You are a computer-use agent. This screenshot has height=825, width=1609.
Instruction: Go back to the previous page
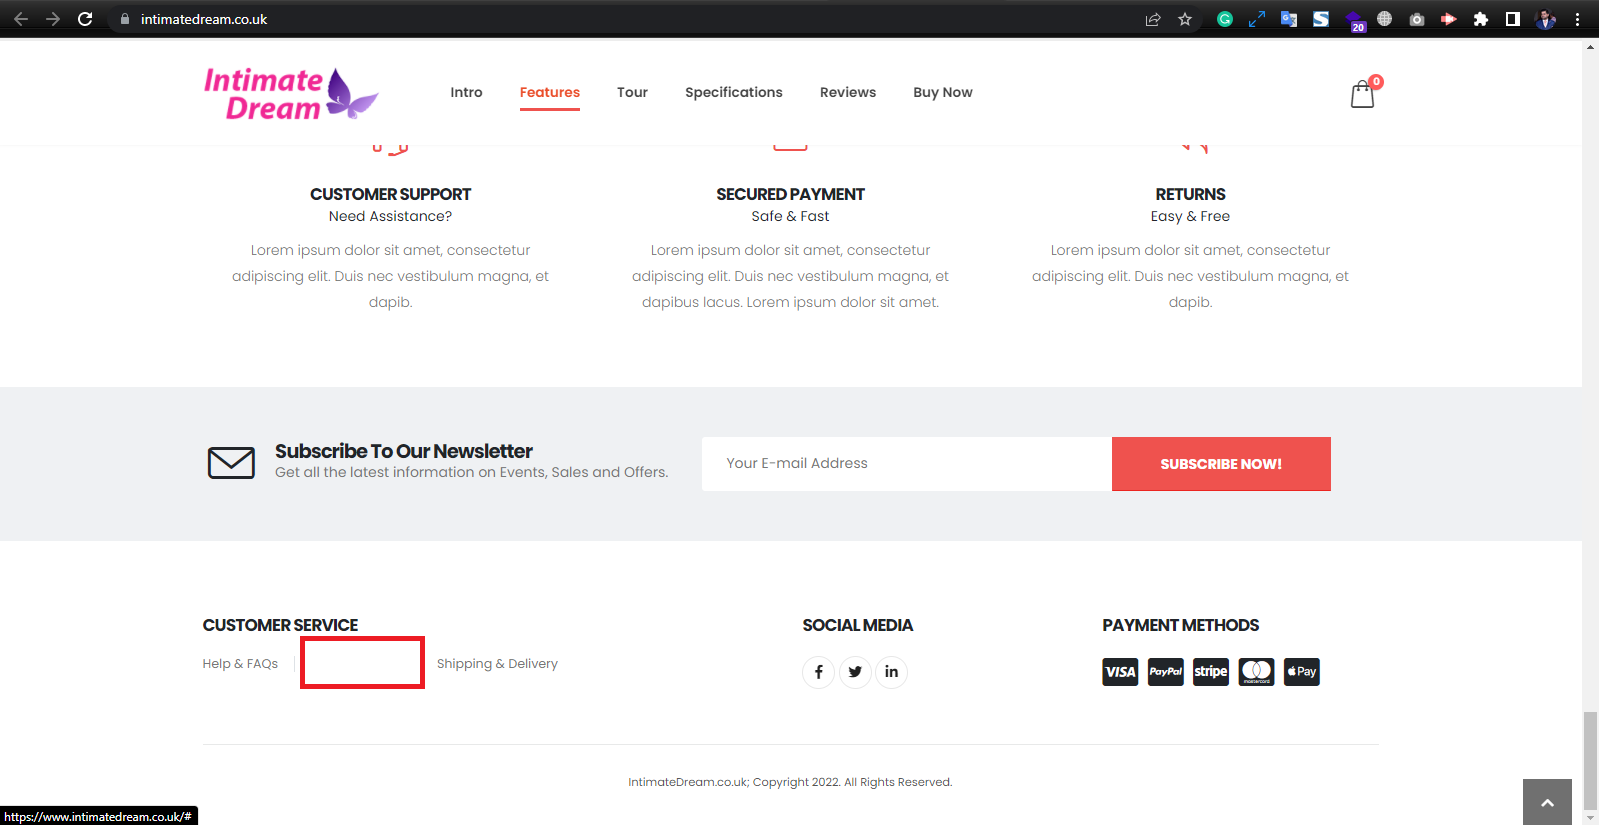coord(21,19)
